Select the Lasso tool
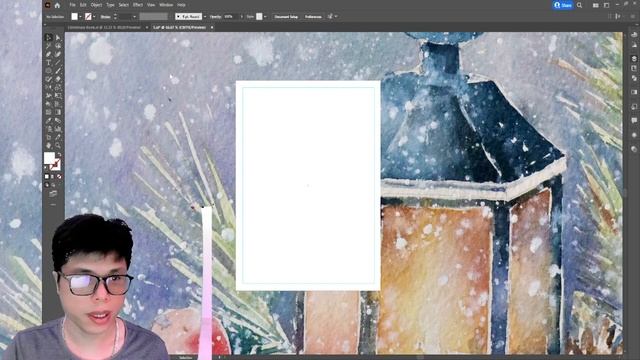This screenshot has height=360, width=640. coord(58,45)
